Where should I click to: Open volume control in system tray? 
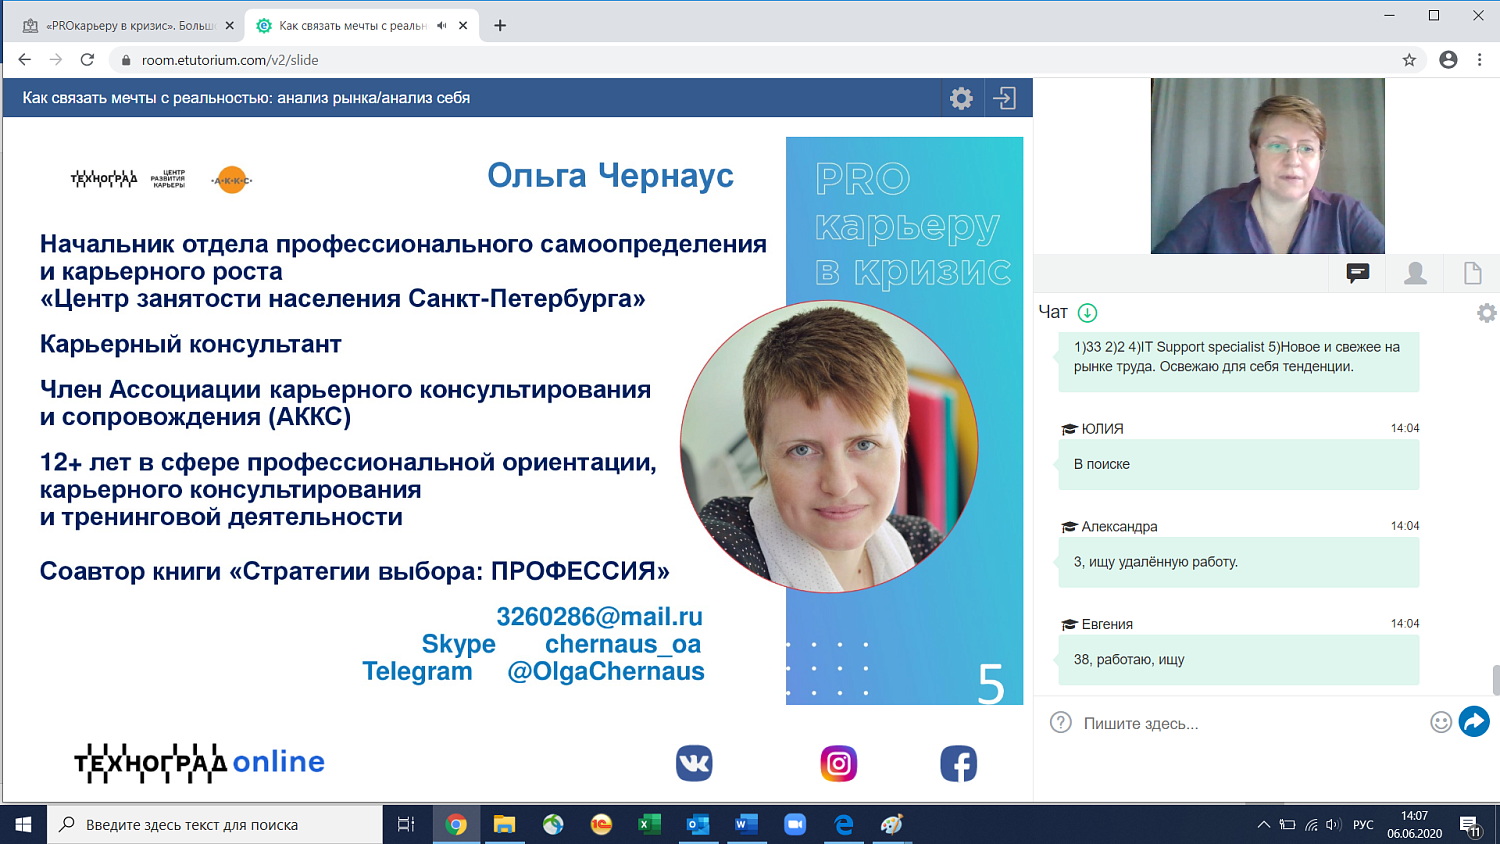[x=1333, y=825]
